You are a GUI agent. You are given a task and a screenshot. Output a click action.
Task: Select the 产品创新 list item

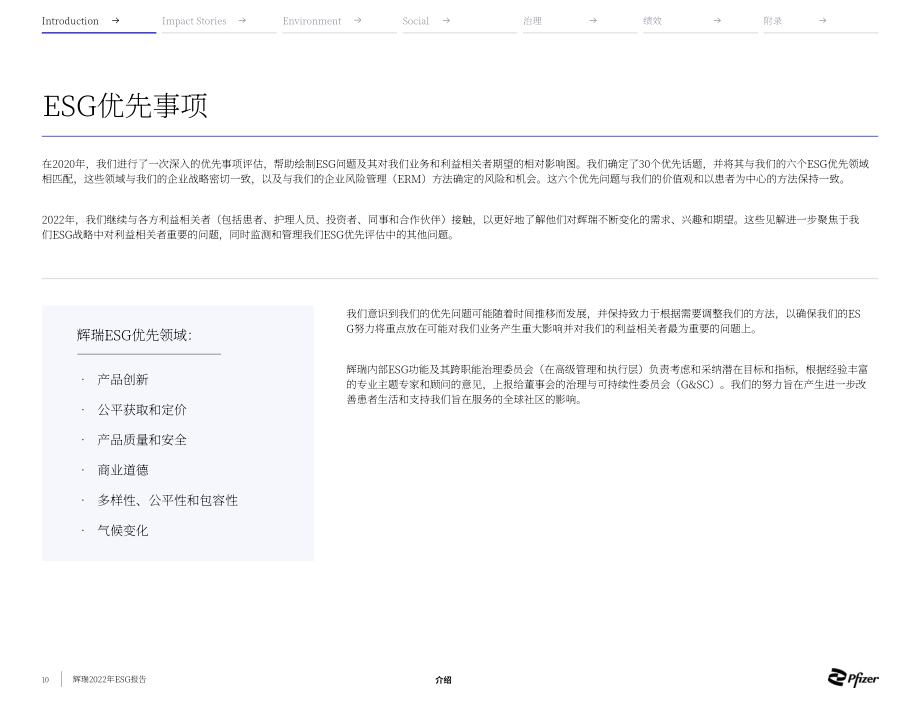coord(123,380)
